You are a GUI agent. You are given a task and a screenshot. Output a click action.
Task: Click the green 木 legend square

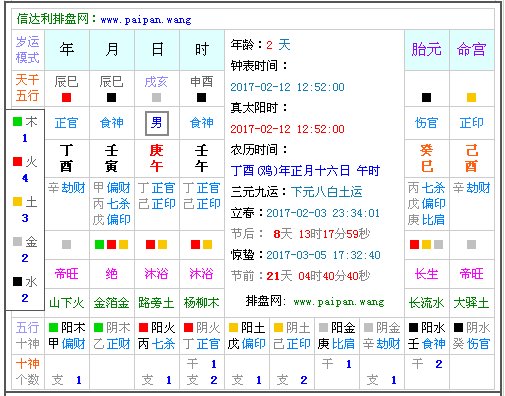[17, 122]
